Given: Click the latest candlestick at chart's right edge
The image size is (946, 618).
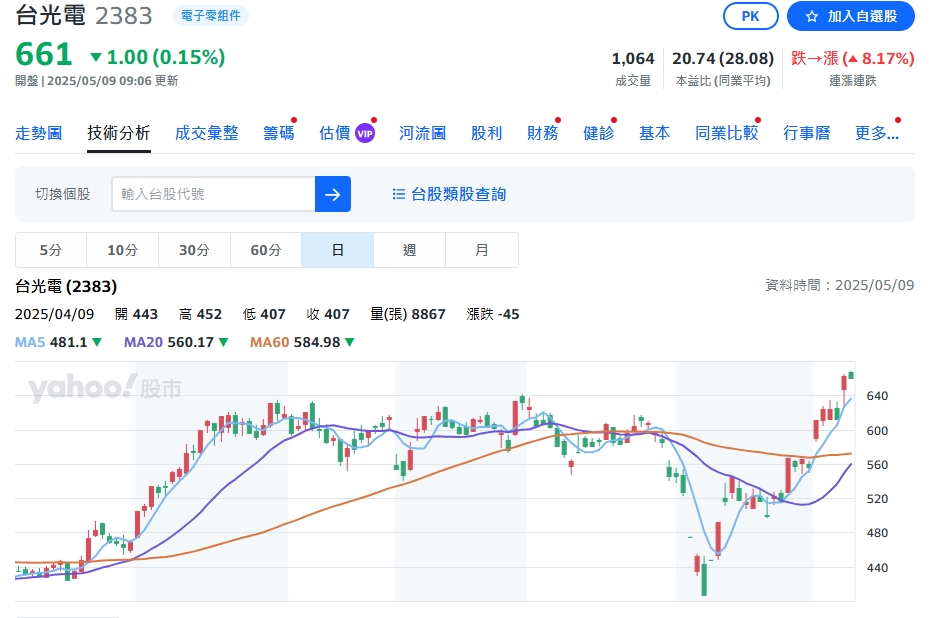Looking at the screenshot, I should (851, 375).
